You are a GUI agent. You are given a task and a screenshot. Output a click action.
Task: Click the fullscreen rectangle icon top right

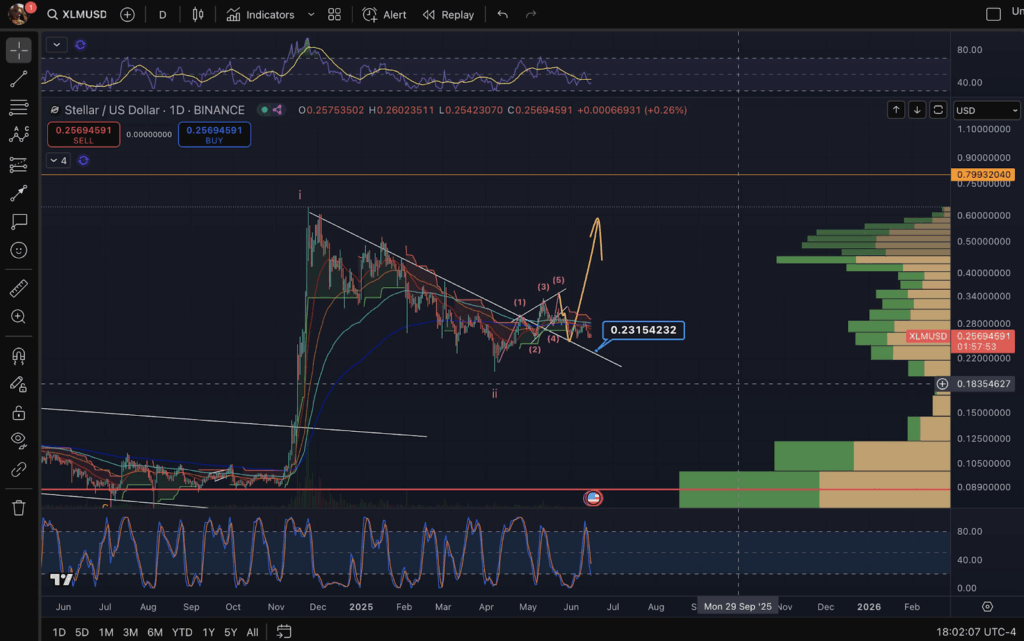click(993, 14)
